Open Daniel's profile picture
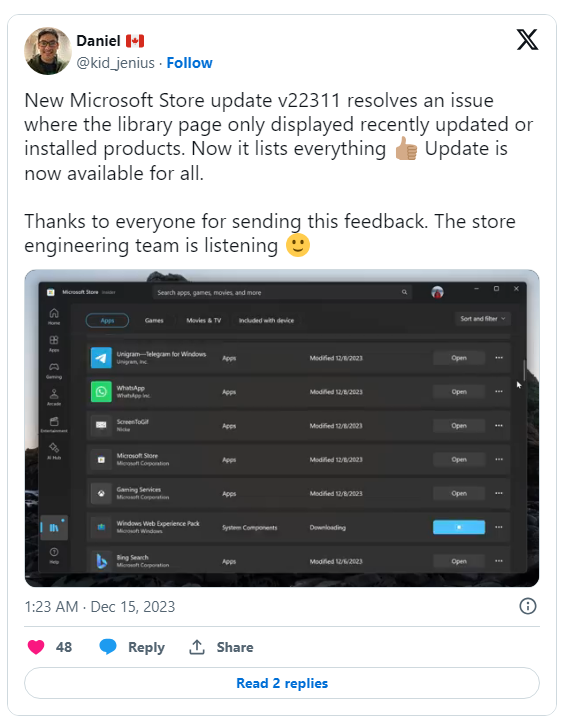This screenshot has width=565, height=724. pos(48,51)
